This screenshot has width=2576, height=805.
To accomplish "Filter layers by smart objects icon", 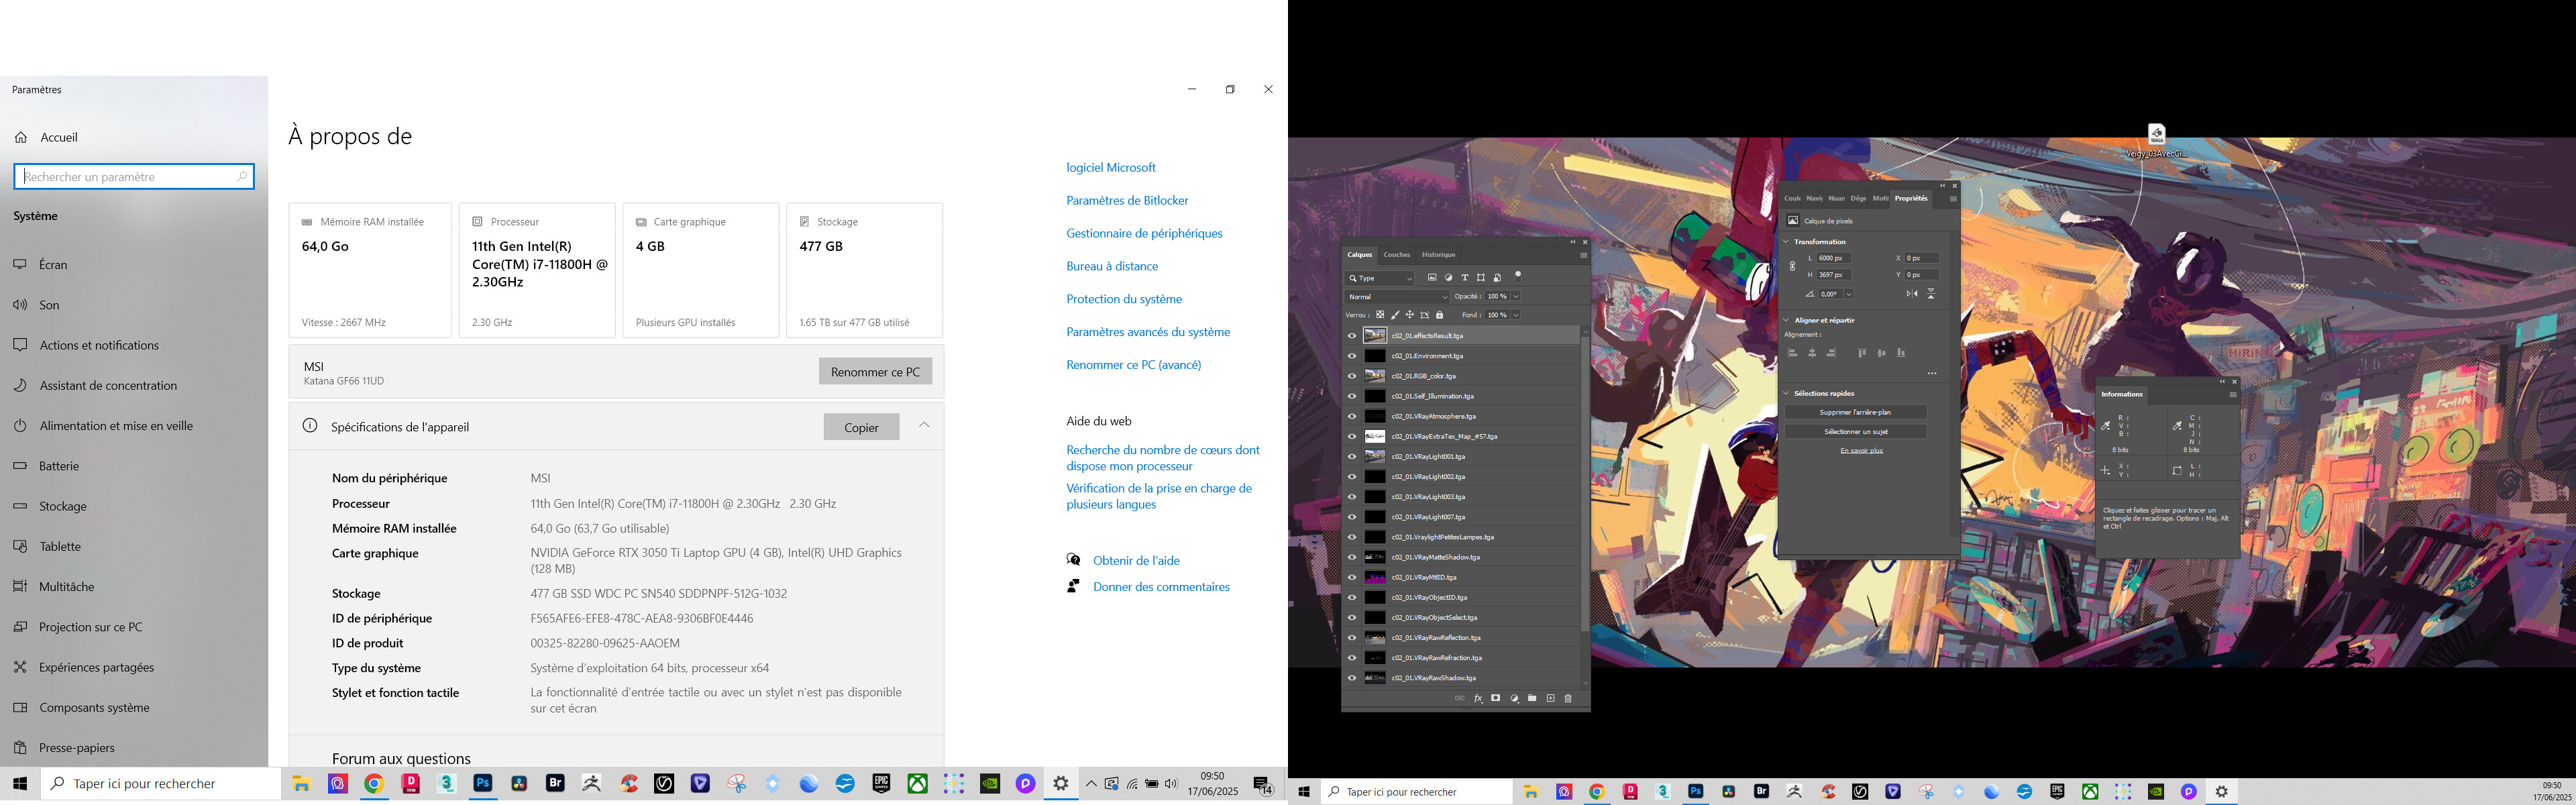I will [x=1497, y=278].
